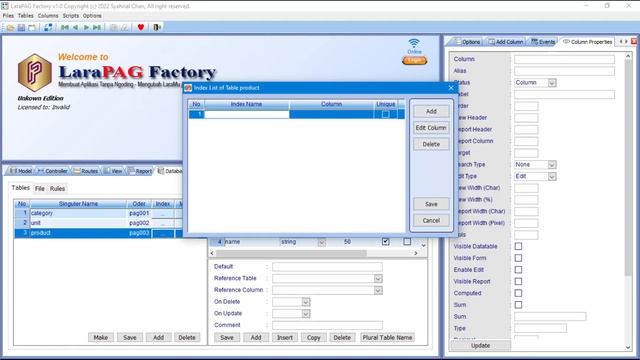640x360 pixels.
Task: Toggle Unique checkbox in index row 1
Action: click(x=385, y=115)
